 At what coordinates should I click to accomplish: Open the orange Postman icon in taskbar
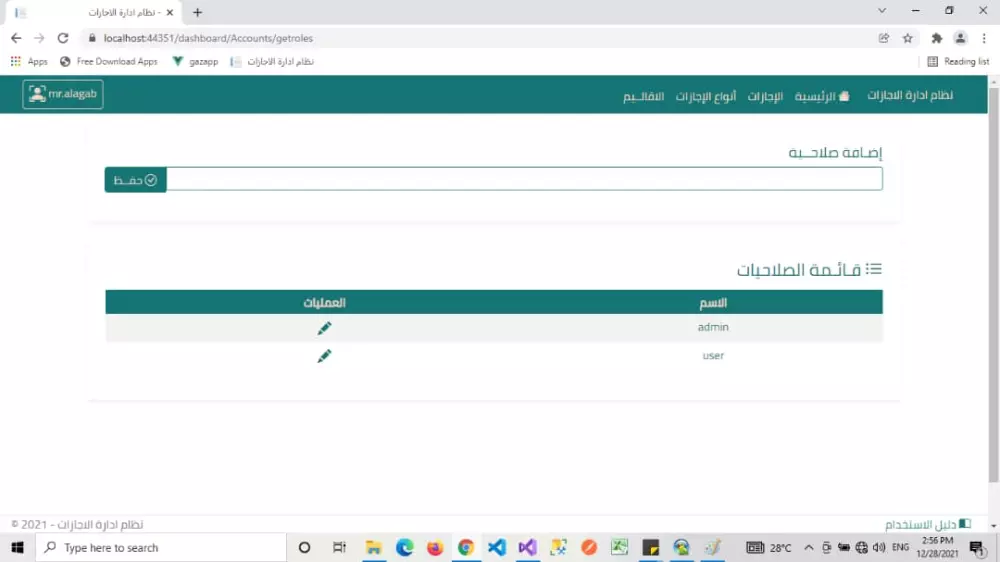589,547
